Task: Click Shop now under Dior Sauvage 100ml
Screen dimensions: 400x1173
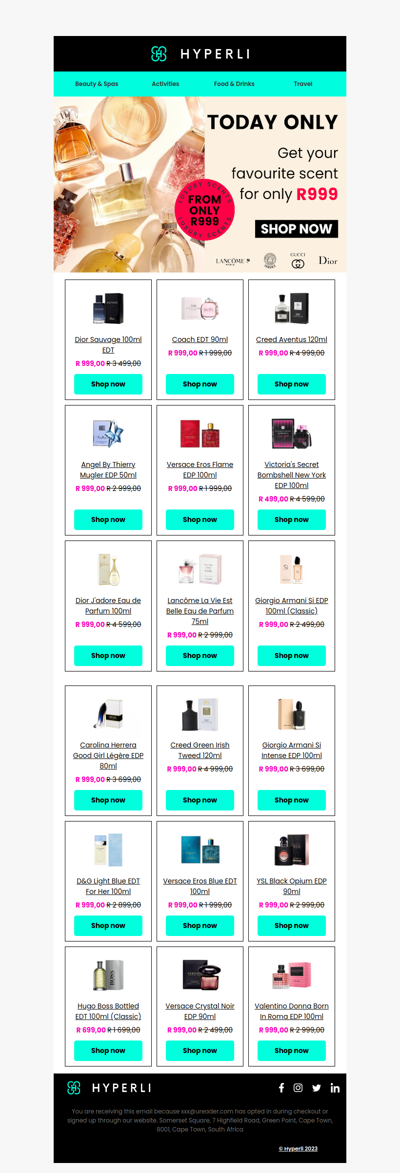Action: tap(108, 385)
